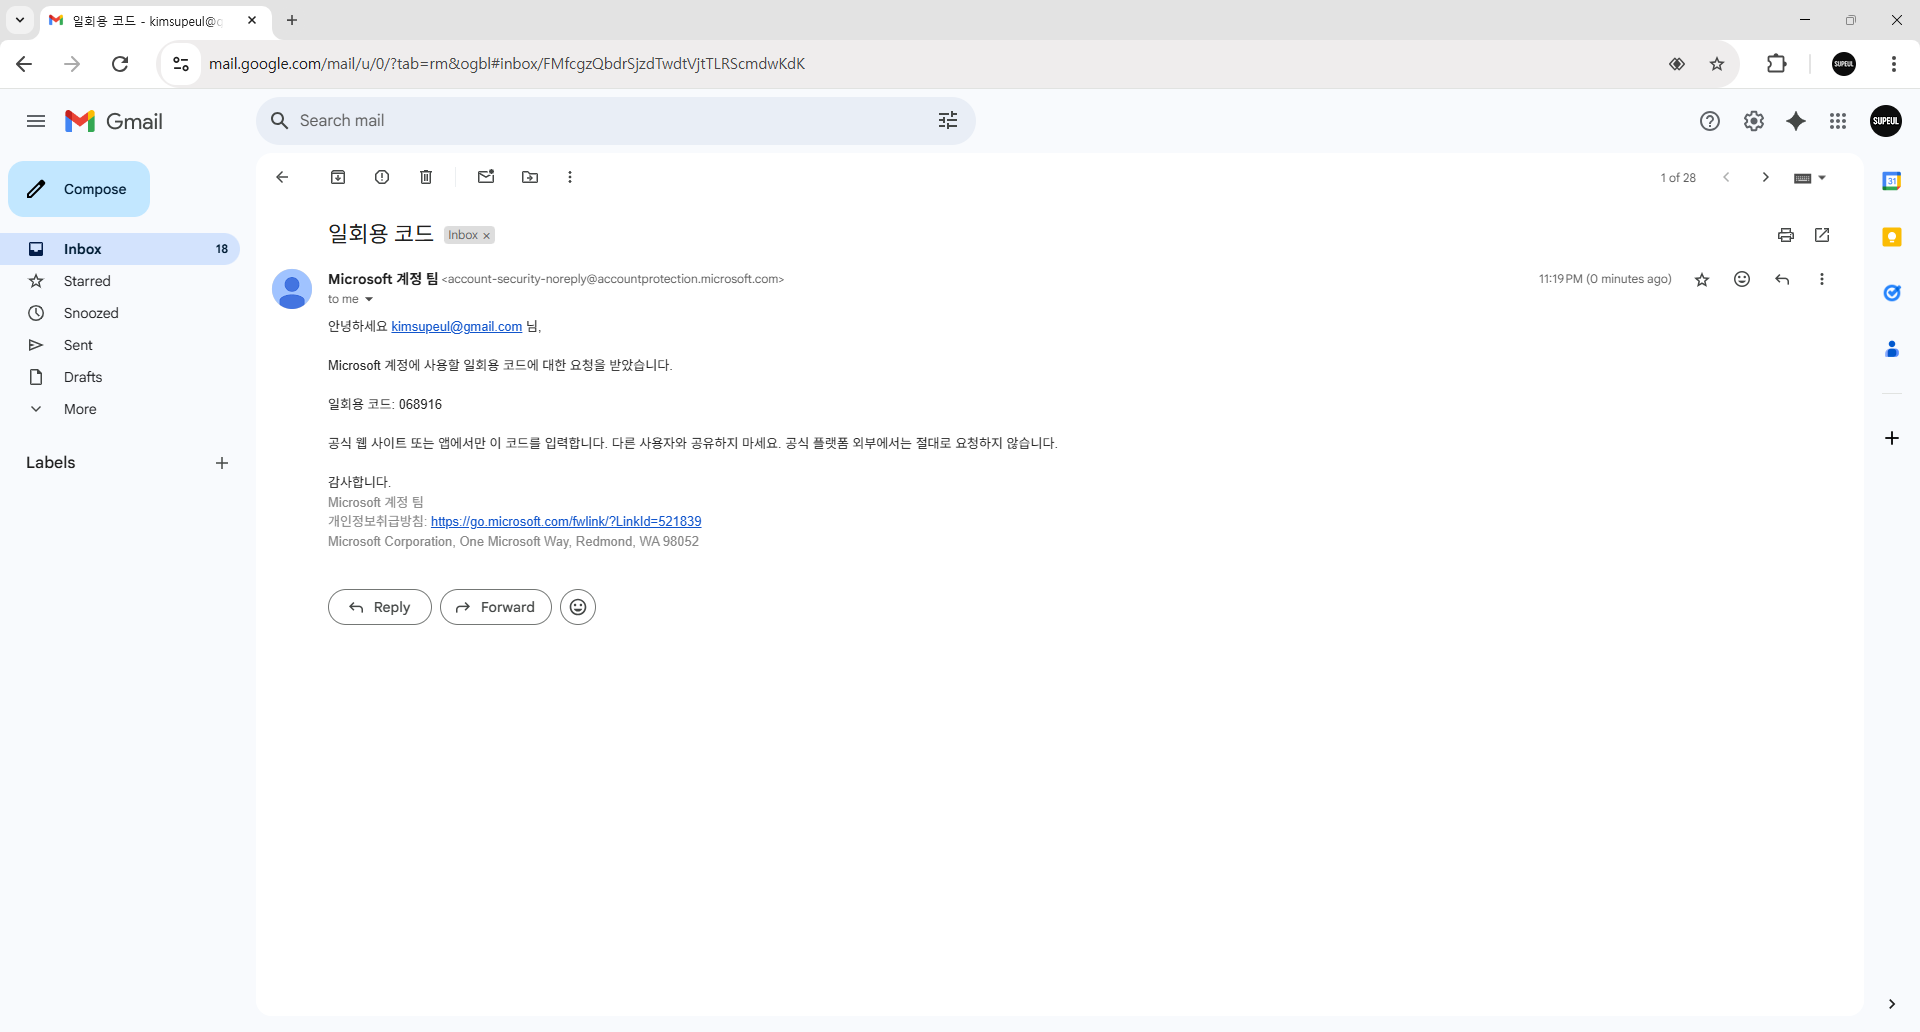Image resolution: width=1920 pixels, height=1032 pixels.
Task: Show recipient details dropdown arrow
Action: tap(369, 299)
